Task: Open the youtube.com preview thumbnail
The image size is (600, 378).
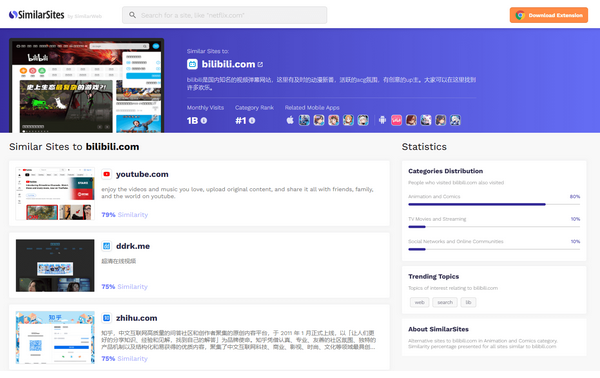Action: click(55, 194)
